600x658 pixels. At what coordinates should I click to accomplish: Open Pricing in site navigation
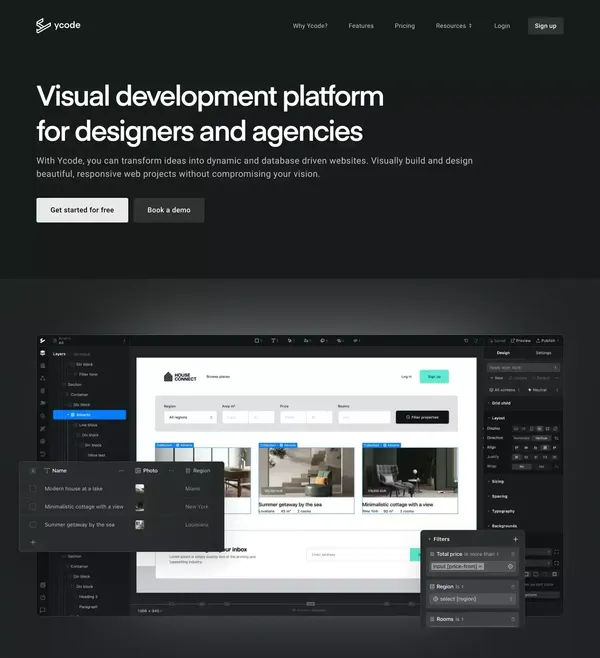(x=404, y=26)
